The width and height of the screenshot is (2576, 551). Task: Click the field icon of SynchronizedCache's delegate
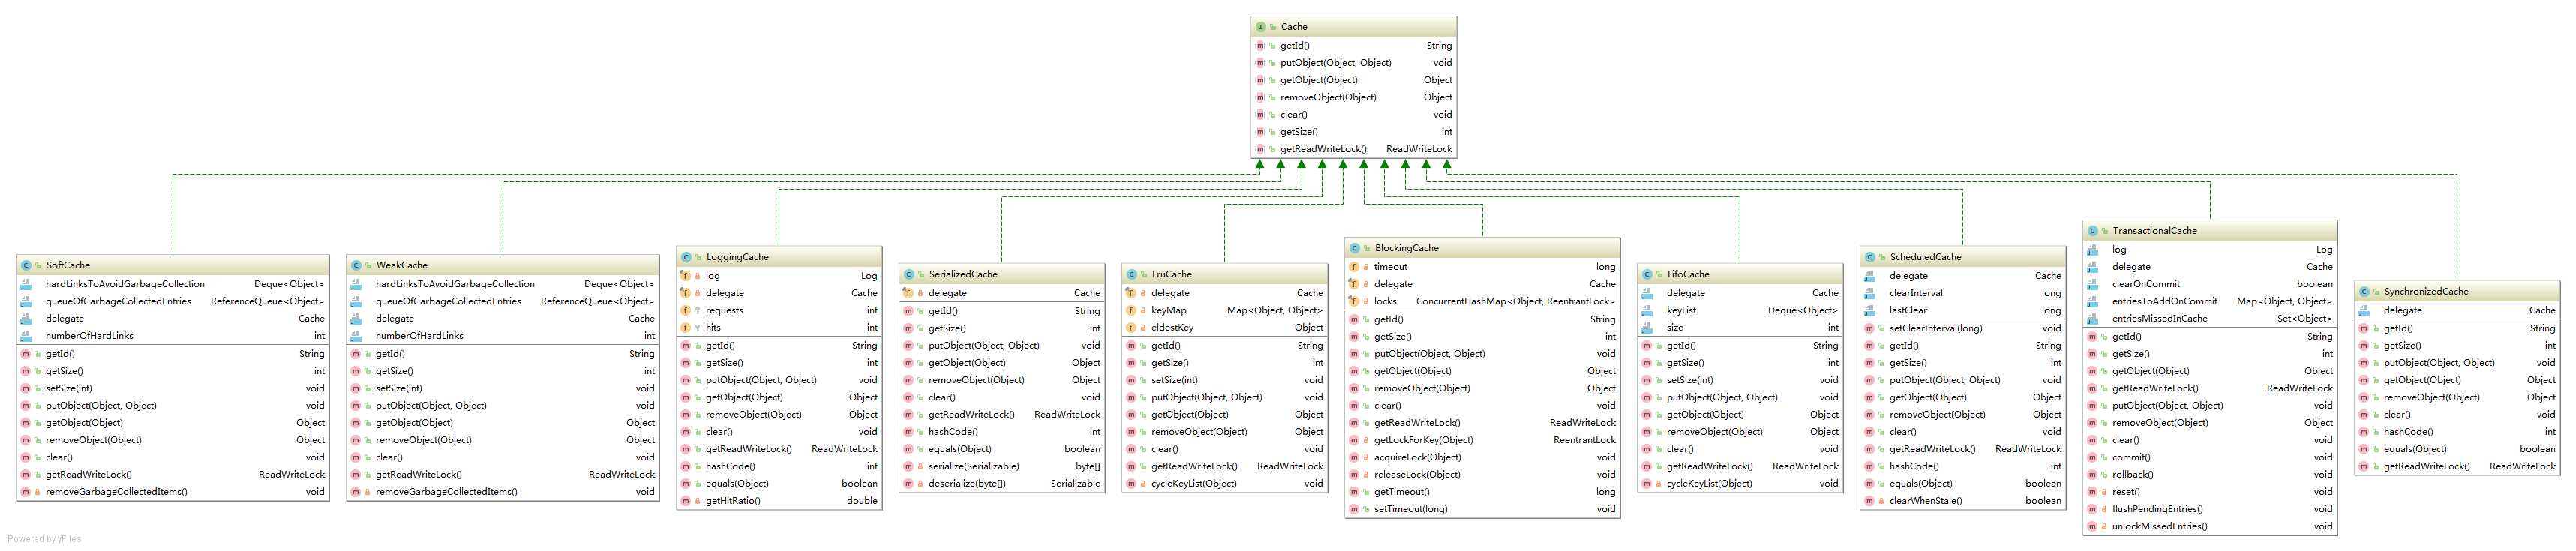click(x=2364, y=310)
